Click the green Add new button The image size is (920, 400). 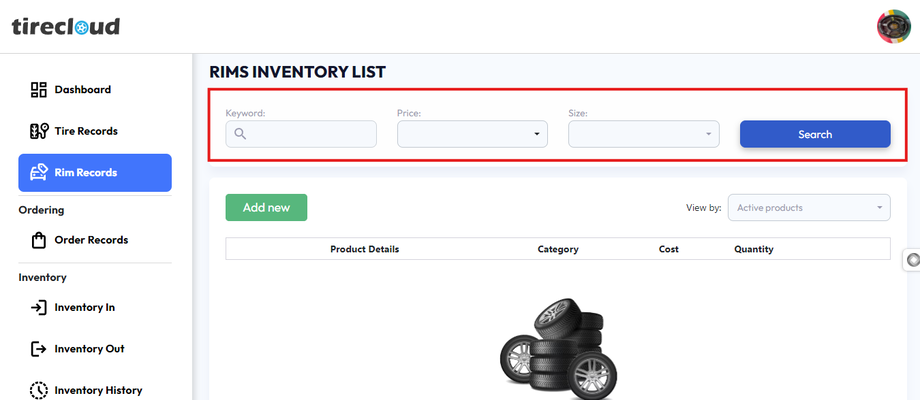[x=266, y=207]
